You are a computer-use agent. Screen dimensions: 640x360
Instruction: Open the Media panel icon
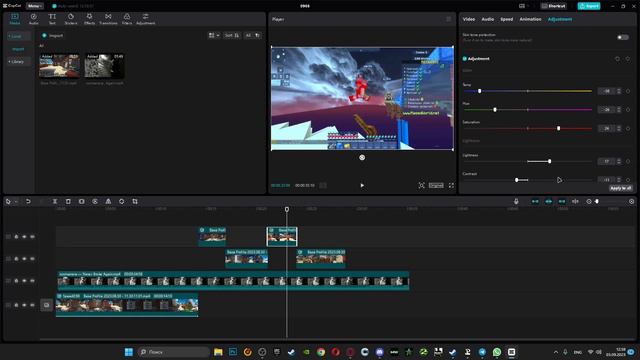[15, 19]
